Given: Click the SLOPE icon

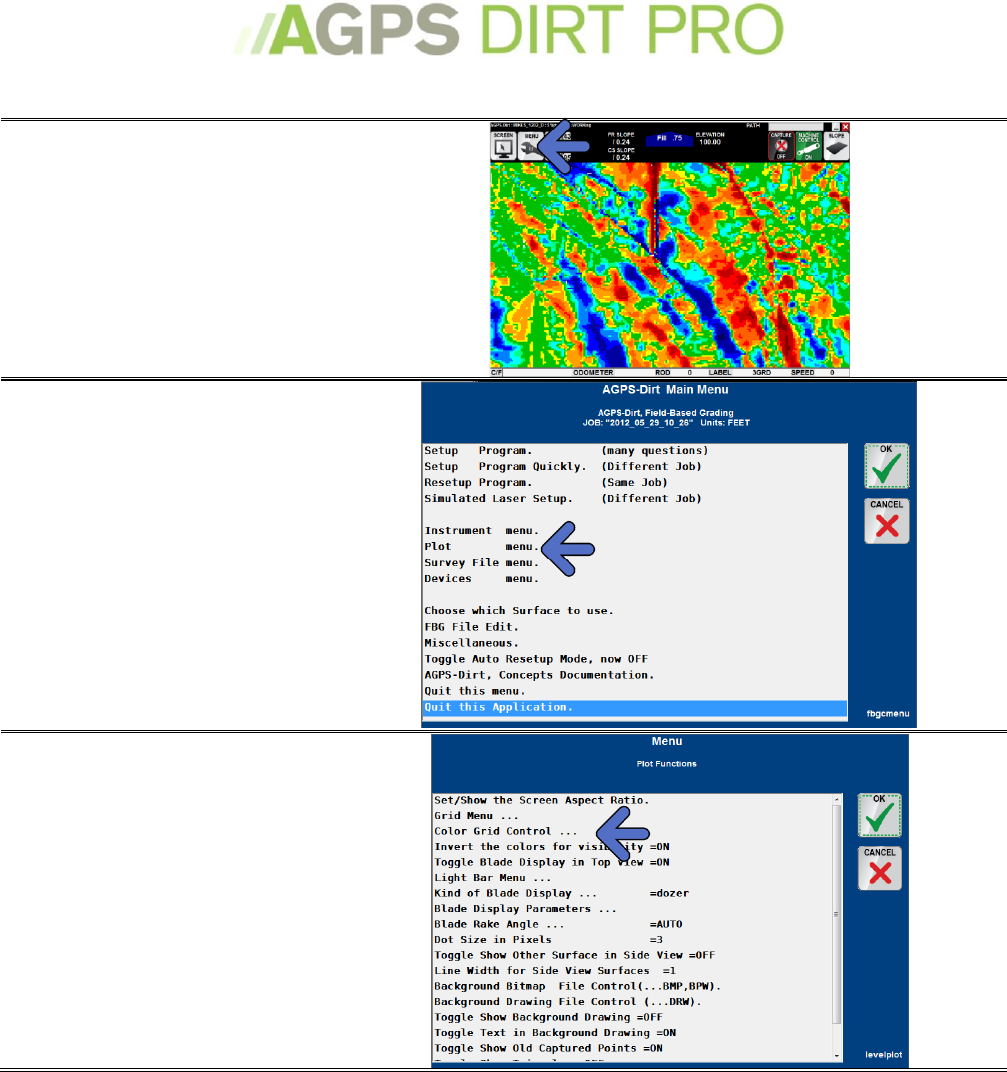Looking at the screenshot, I should pyautogui.click(x=836, y=146).
